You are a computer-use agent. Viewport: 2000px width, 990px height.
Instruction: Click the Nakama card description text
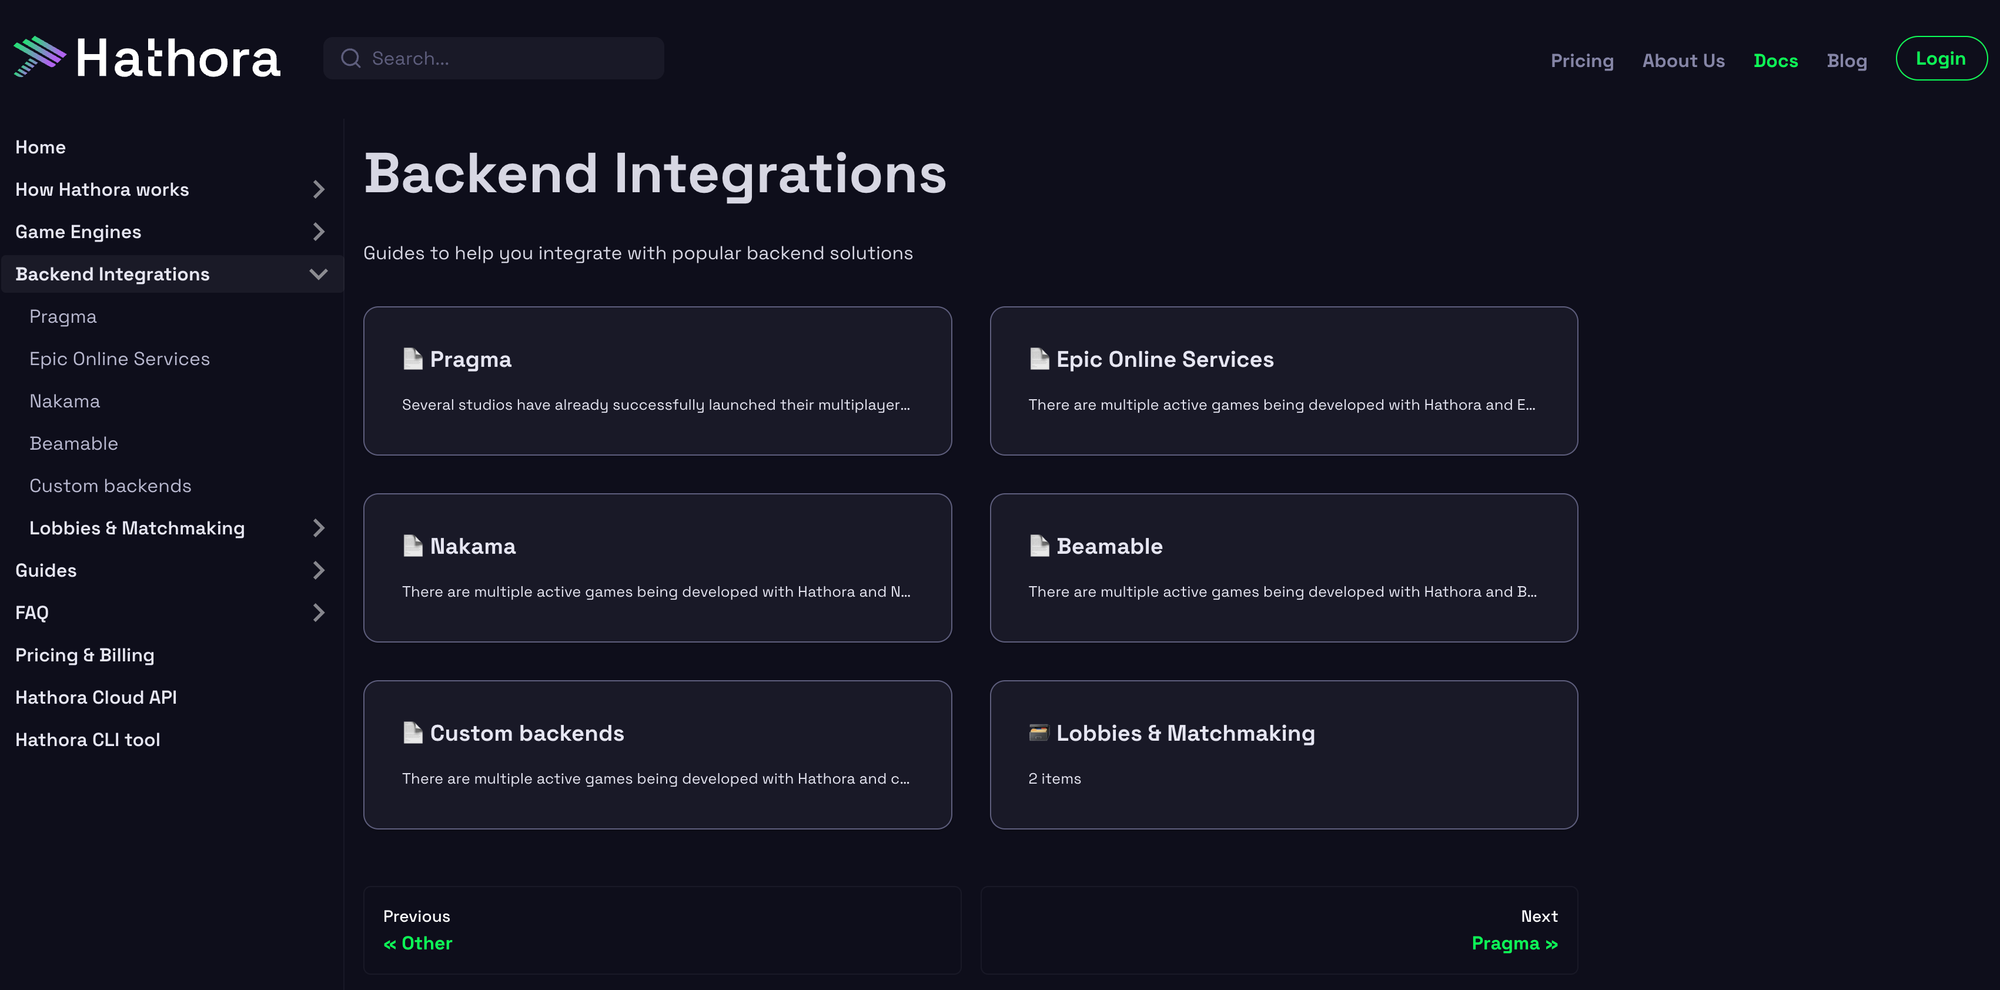656,592
